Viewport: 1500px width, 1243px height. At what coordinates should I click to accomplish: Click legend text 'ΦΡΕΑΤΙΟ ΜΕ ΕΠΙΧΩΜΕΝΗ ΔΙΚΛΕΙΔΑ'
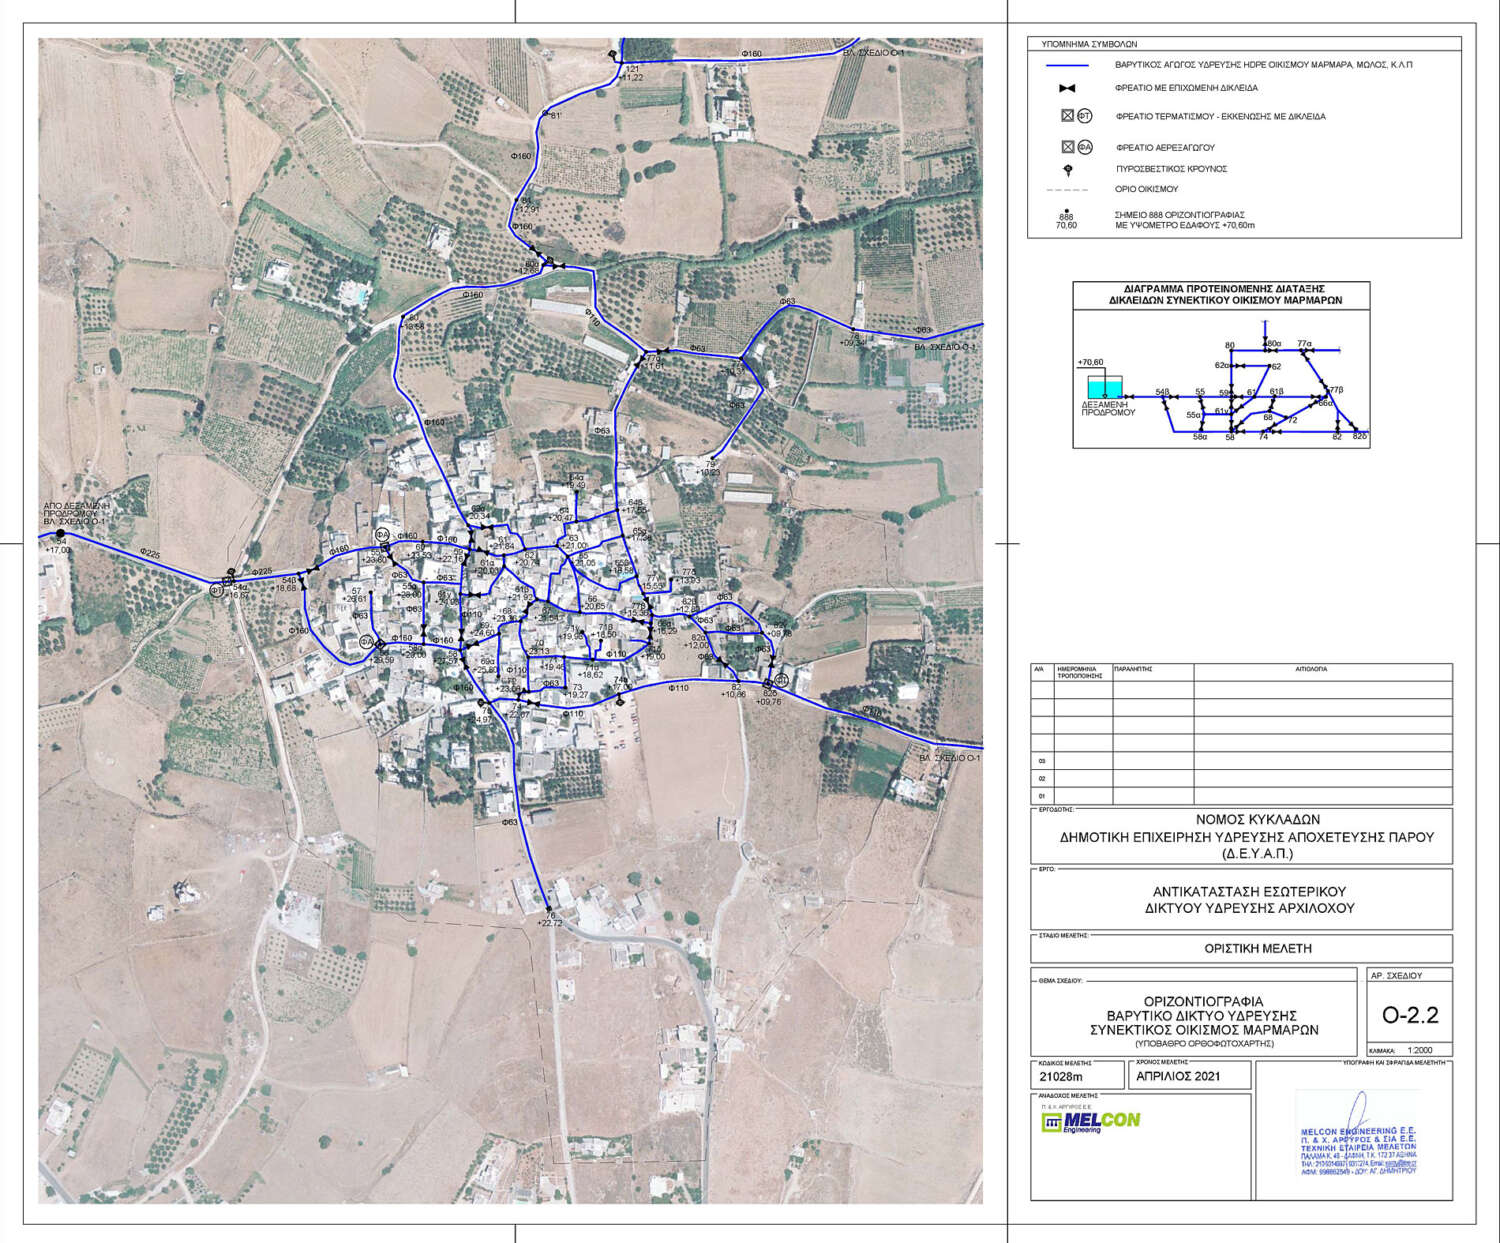1187,88
